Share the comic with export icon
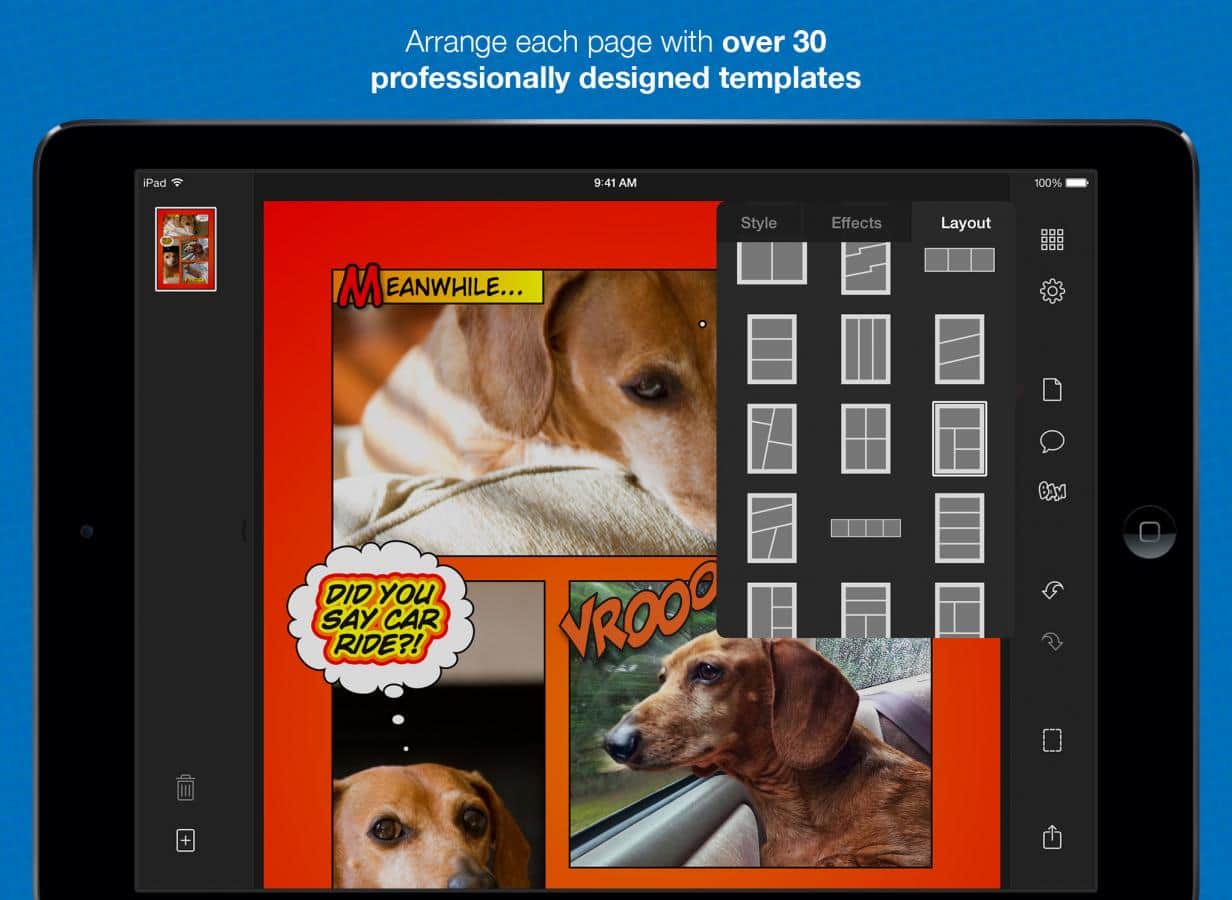Image resolution: width=1232 pixels, height=900 pixels. click(1052, 836)
